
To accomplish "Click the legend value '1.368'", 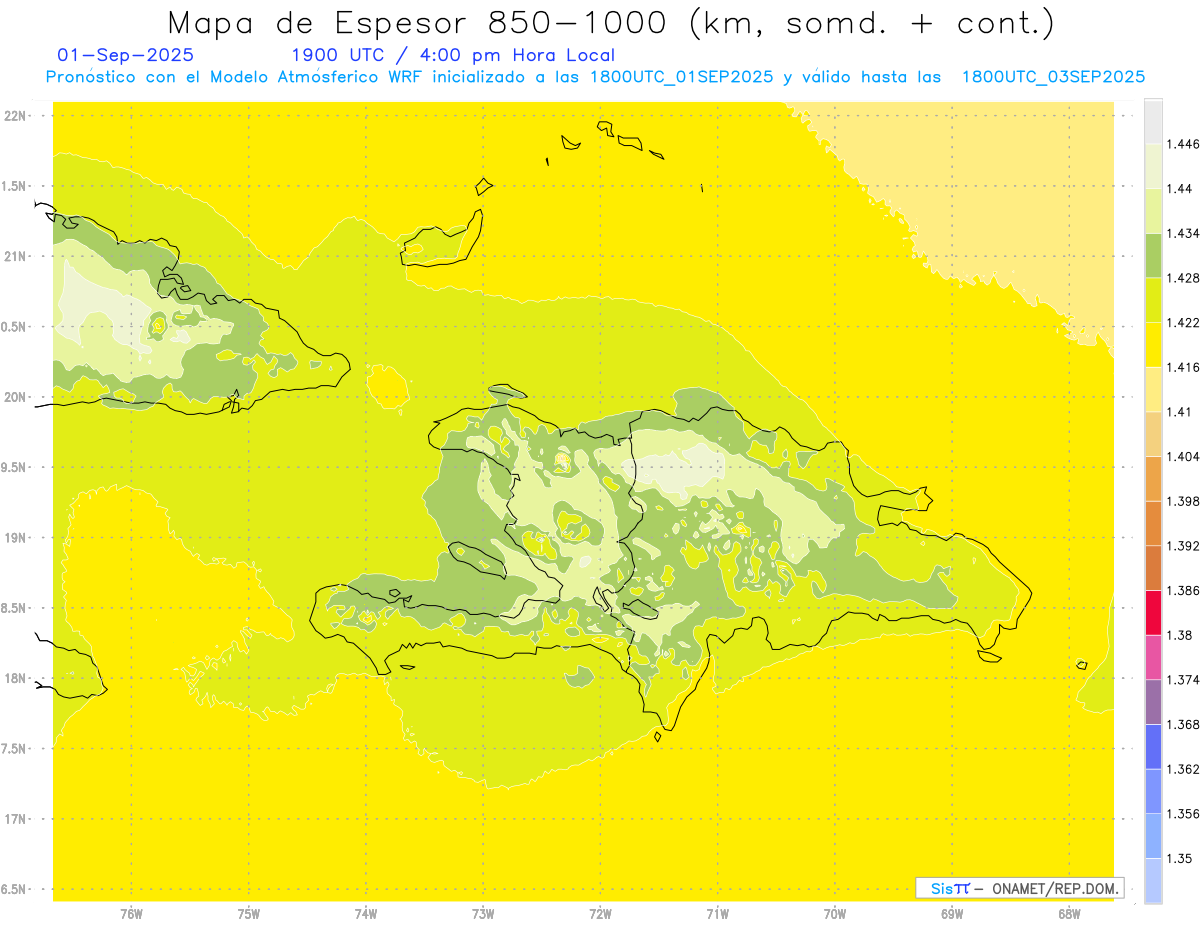I will click(1183, 724).
